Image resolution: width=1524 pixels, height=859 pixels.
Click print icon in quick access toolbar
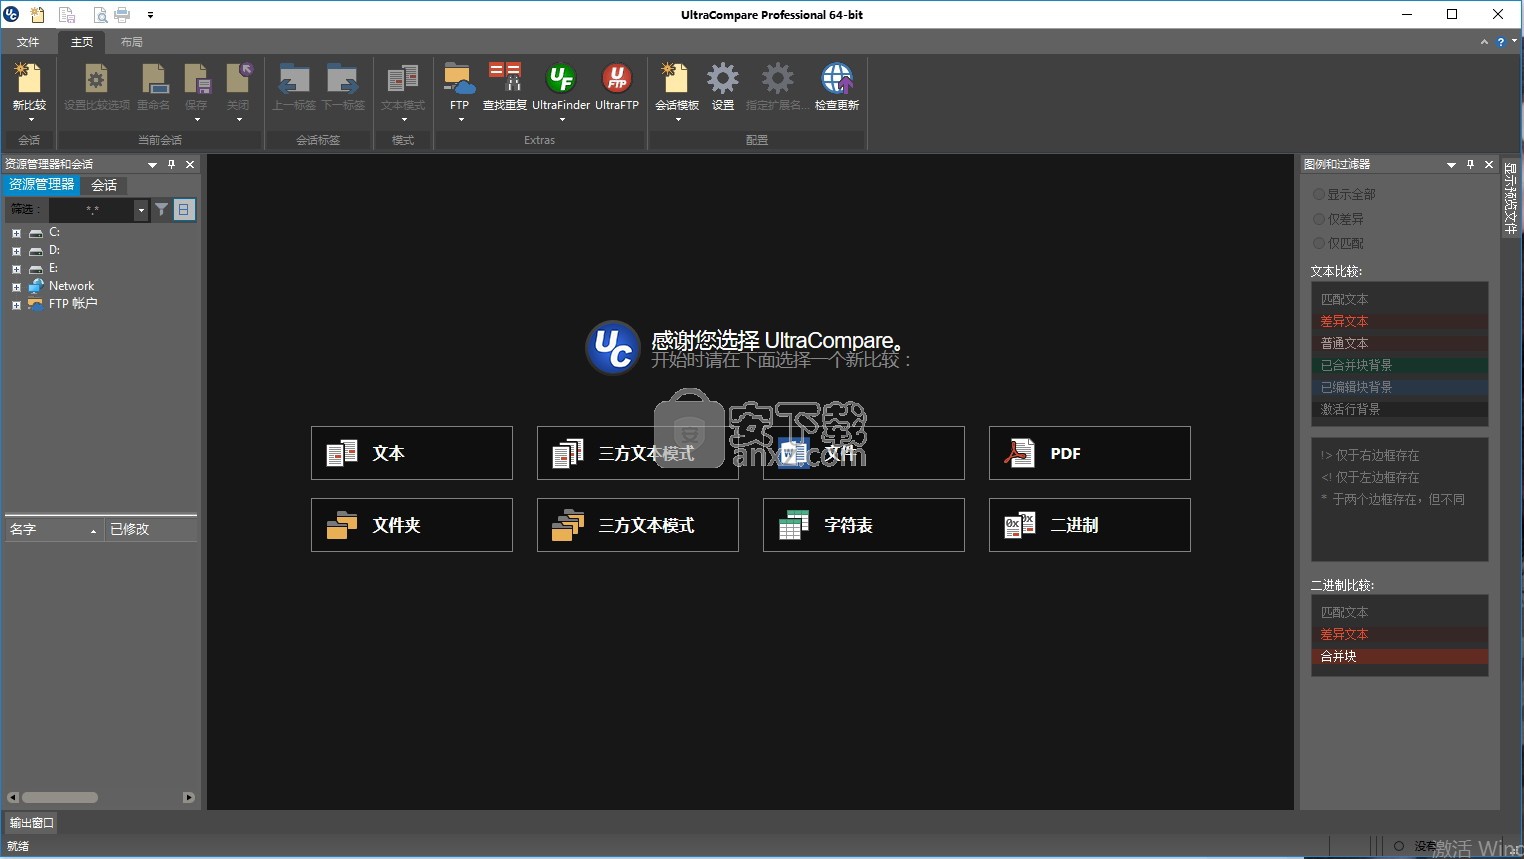click(x=122, y=14)
